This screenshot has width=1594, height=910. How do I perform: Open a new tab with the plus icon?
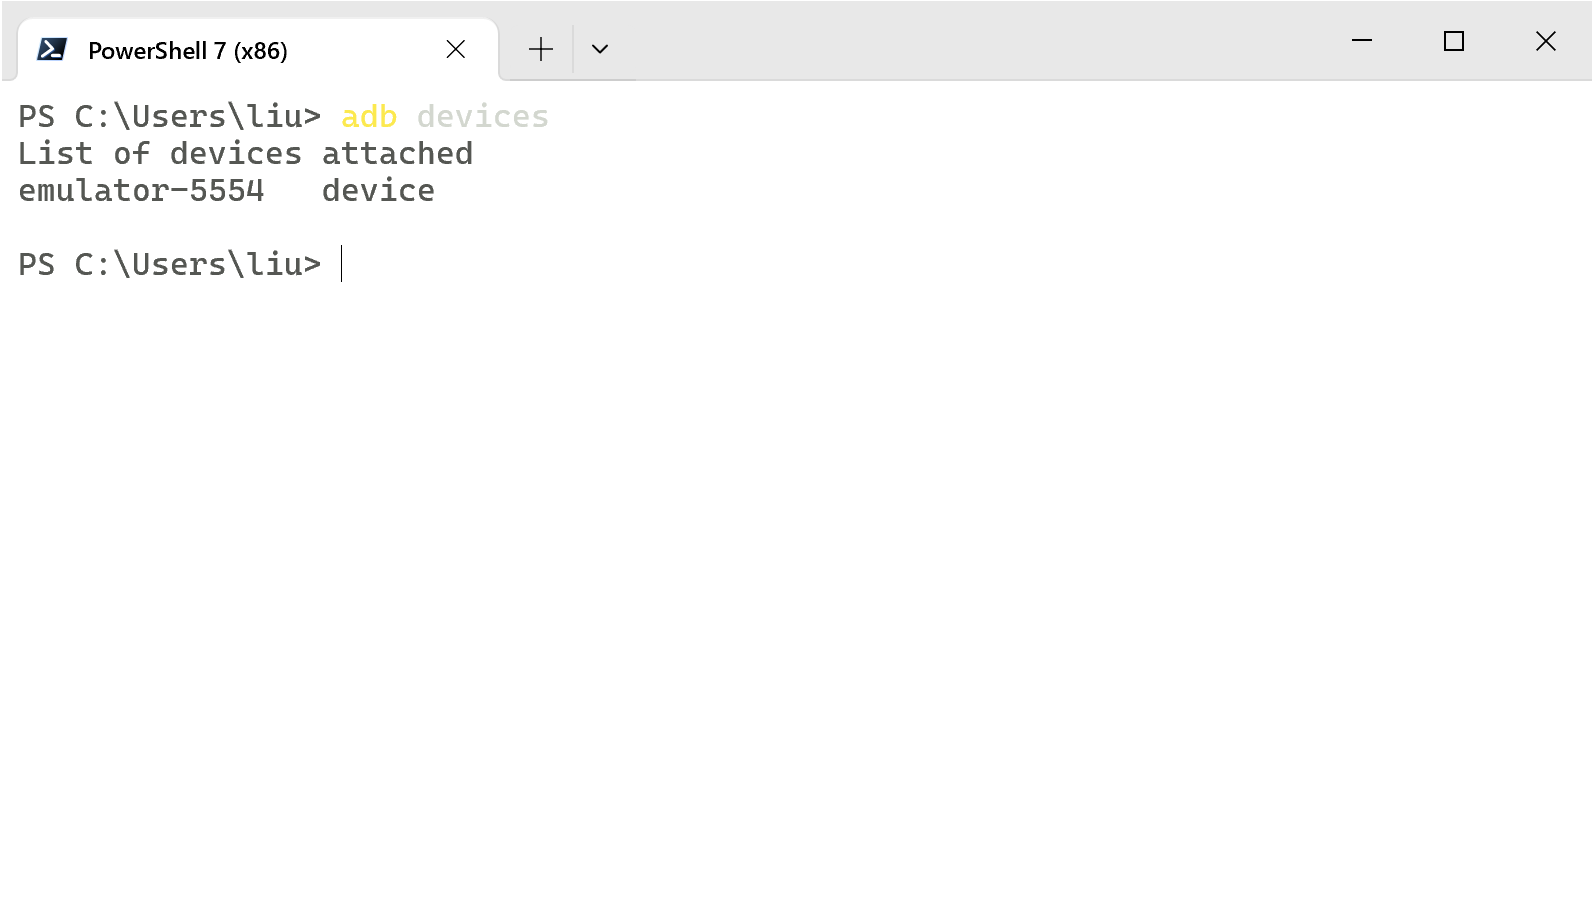click(540, 49)
